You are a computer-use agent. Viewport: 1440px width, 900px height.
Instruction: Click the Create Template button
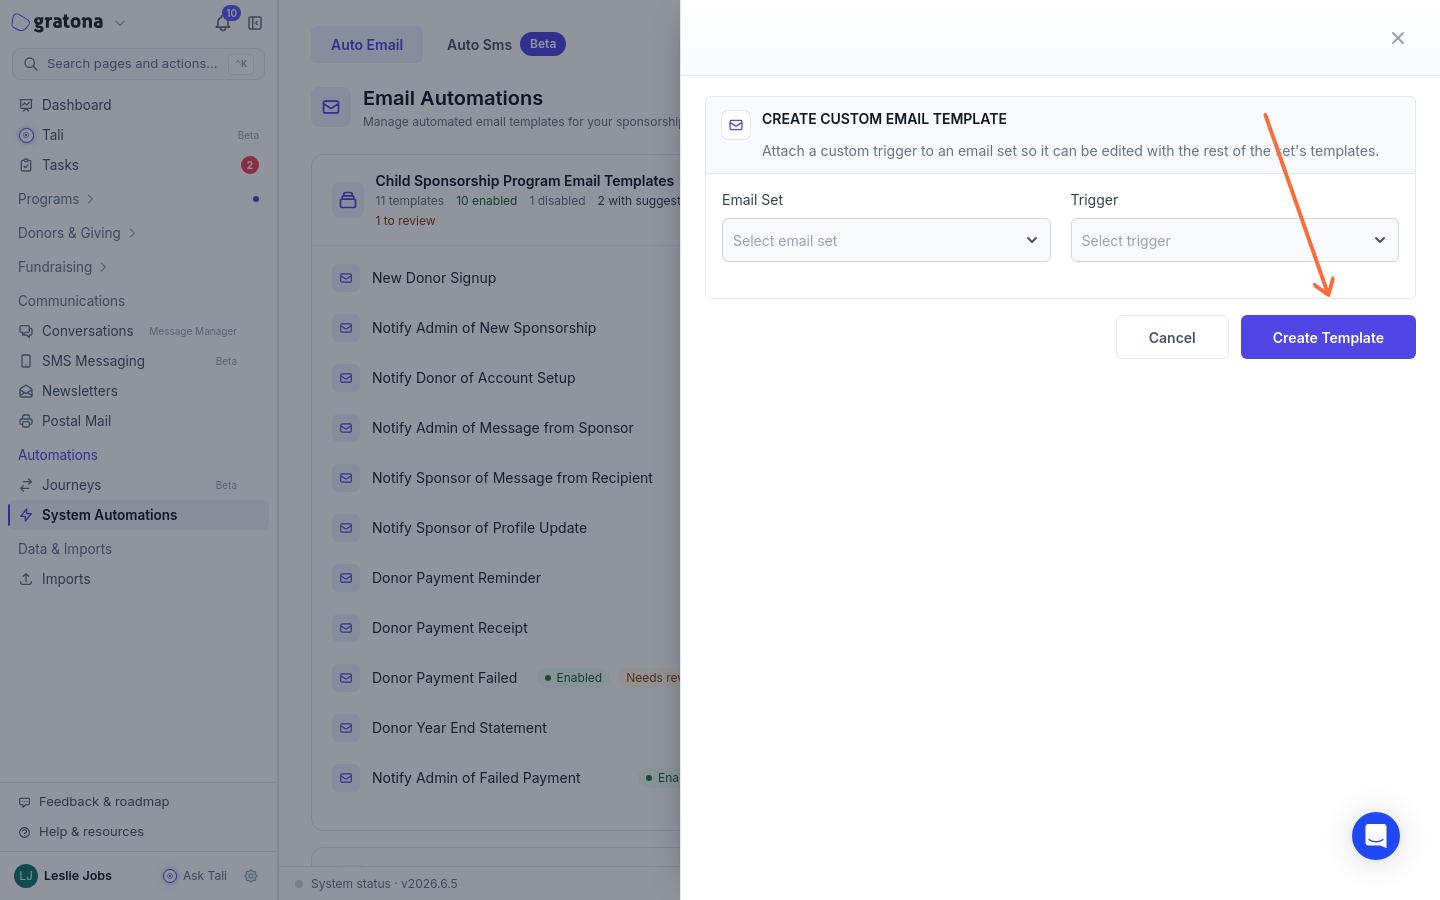point(1328,337)
